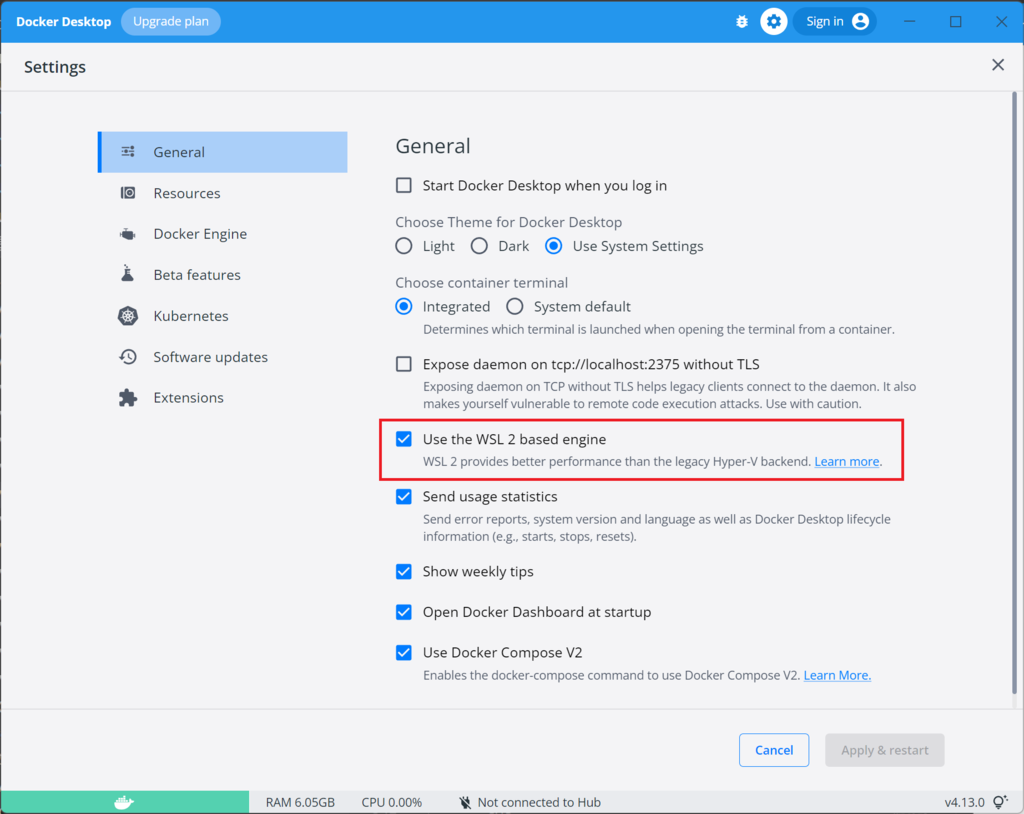The image size is (1024, 814).
Task: Click the Apply & restart button
Action: (885, 750)
